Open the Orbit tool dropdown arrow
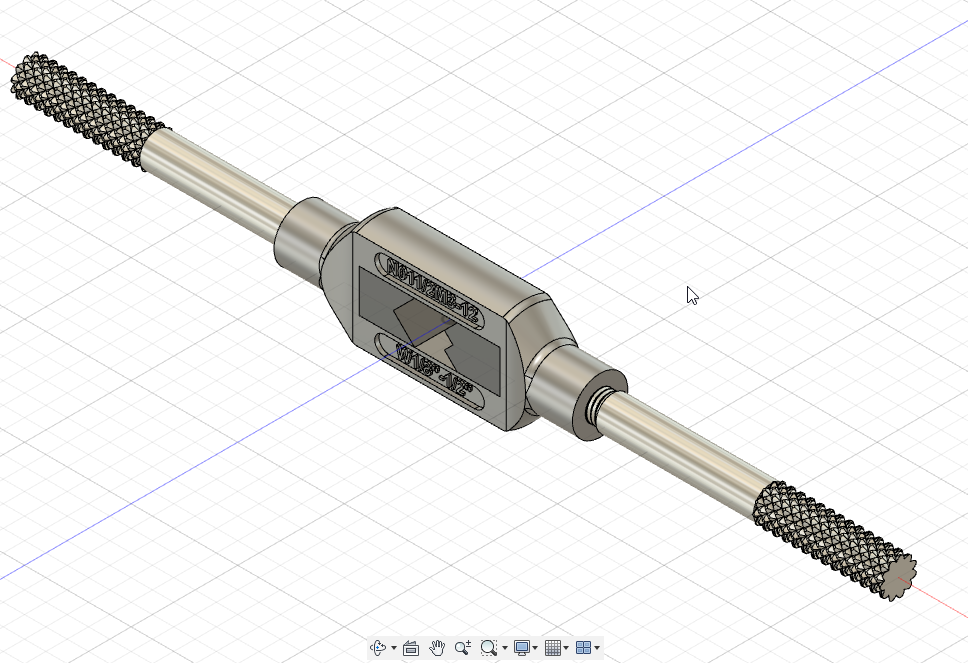 coord(394,648)
